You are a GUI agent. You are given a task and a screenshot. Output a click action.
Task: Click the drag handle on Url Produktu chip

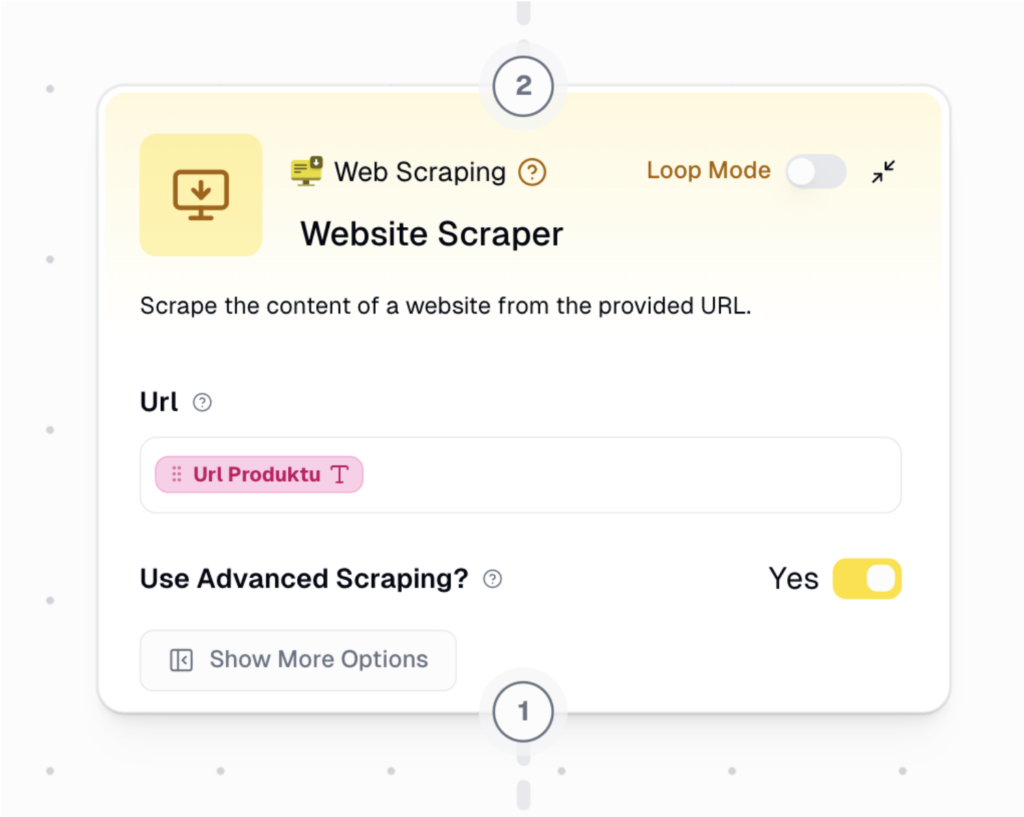pos(177,475)
